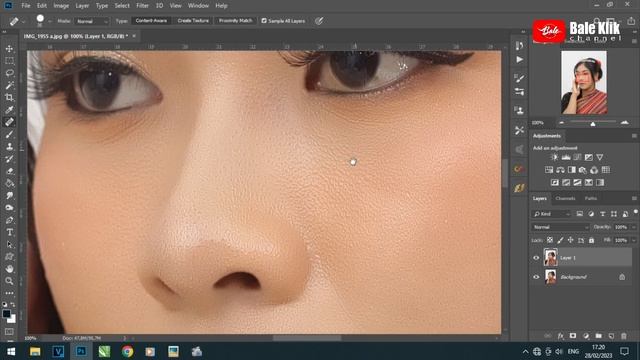
Task: Select the Clone Stamp tool
Action: [x=9, y=147]
